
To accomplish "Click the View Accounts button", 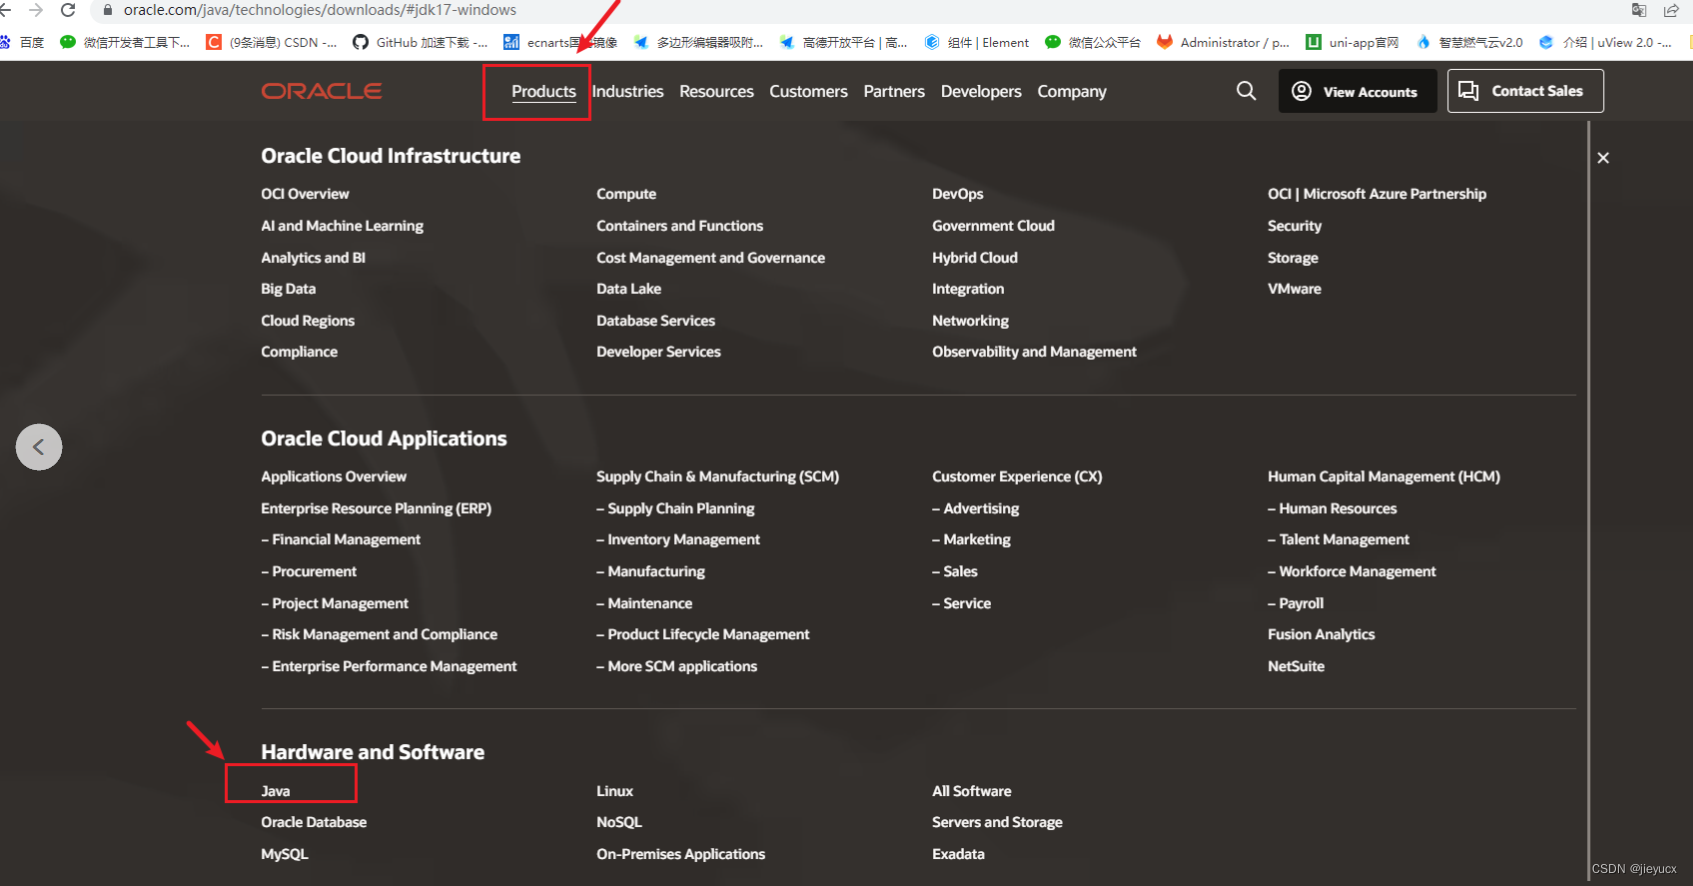I will click(x=1357, y=91).
